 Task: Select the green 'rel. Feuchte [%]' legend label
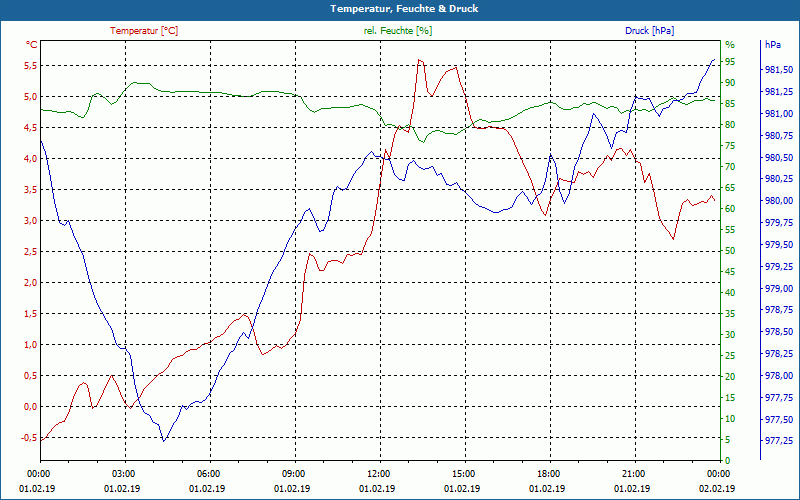coord(397,31)
